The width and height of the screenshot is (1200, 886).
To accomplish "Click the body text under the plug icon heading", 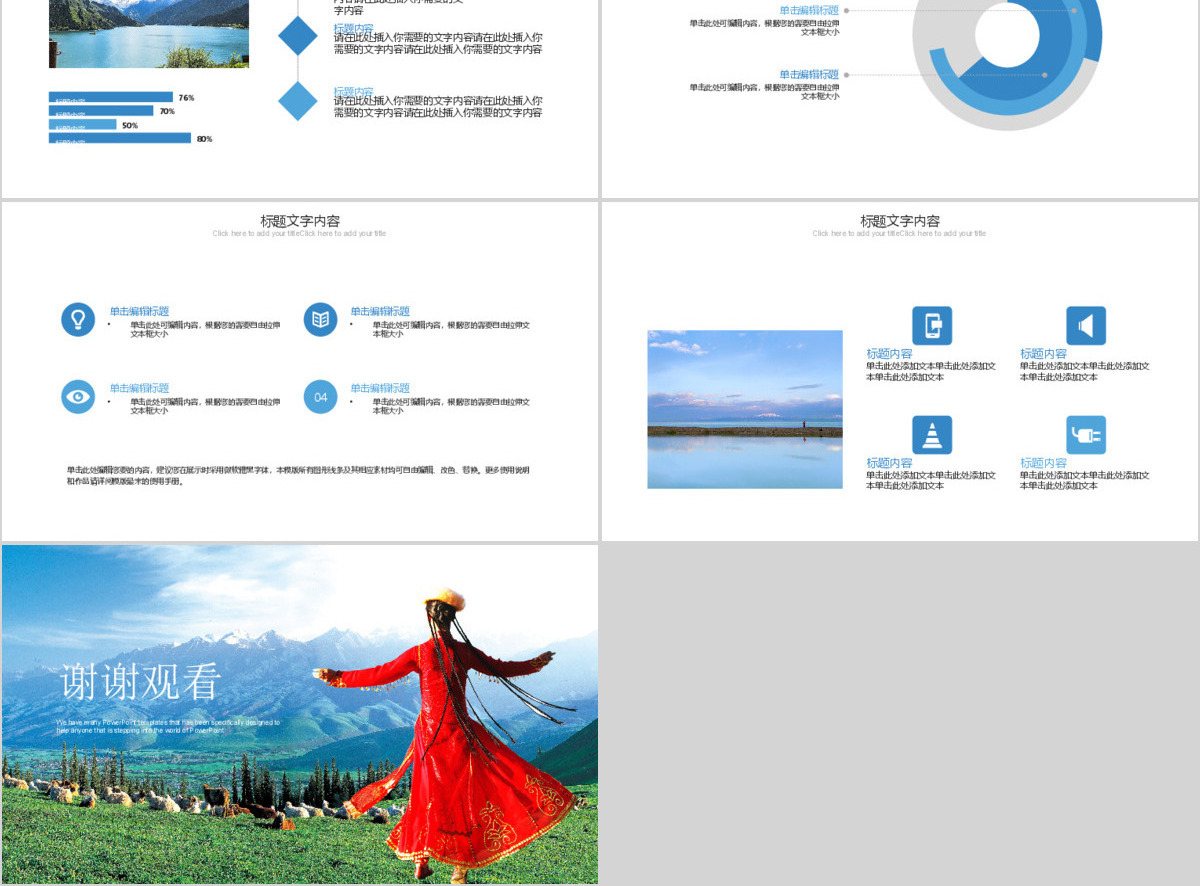I will coord(1085,481).
